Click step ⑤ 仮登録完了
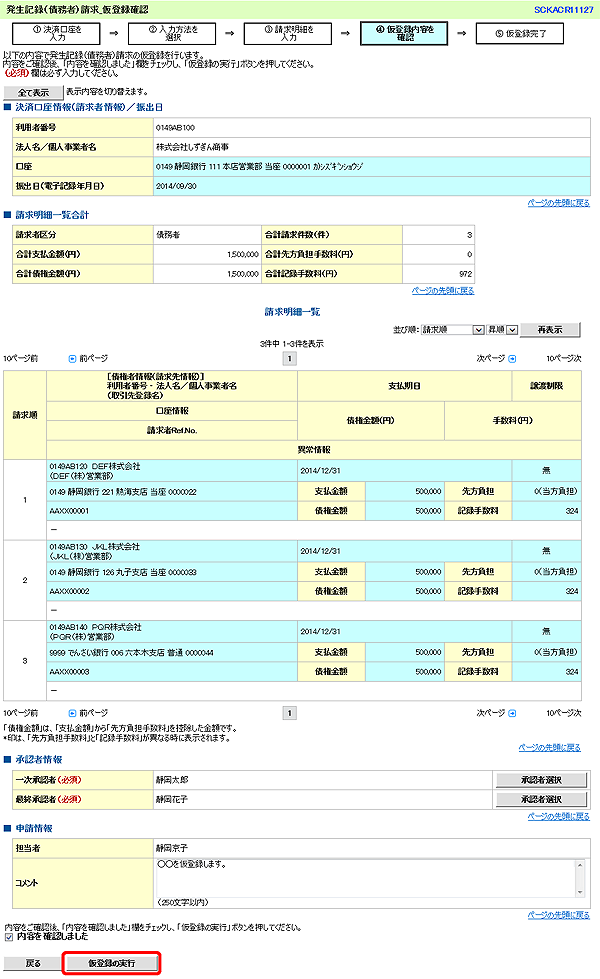The height and width of the screenshot is (979, 600). click(x=519, y=34)
